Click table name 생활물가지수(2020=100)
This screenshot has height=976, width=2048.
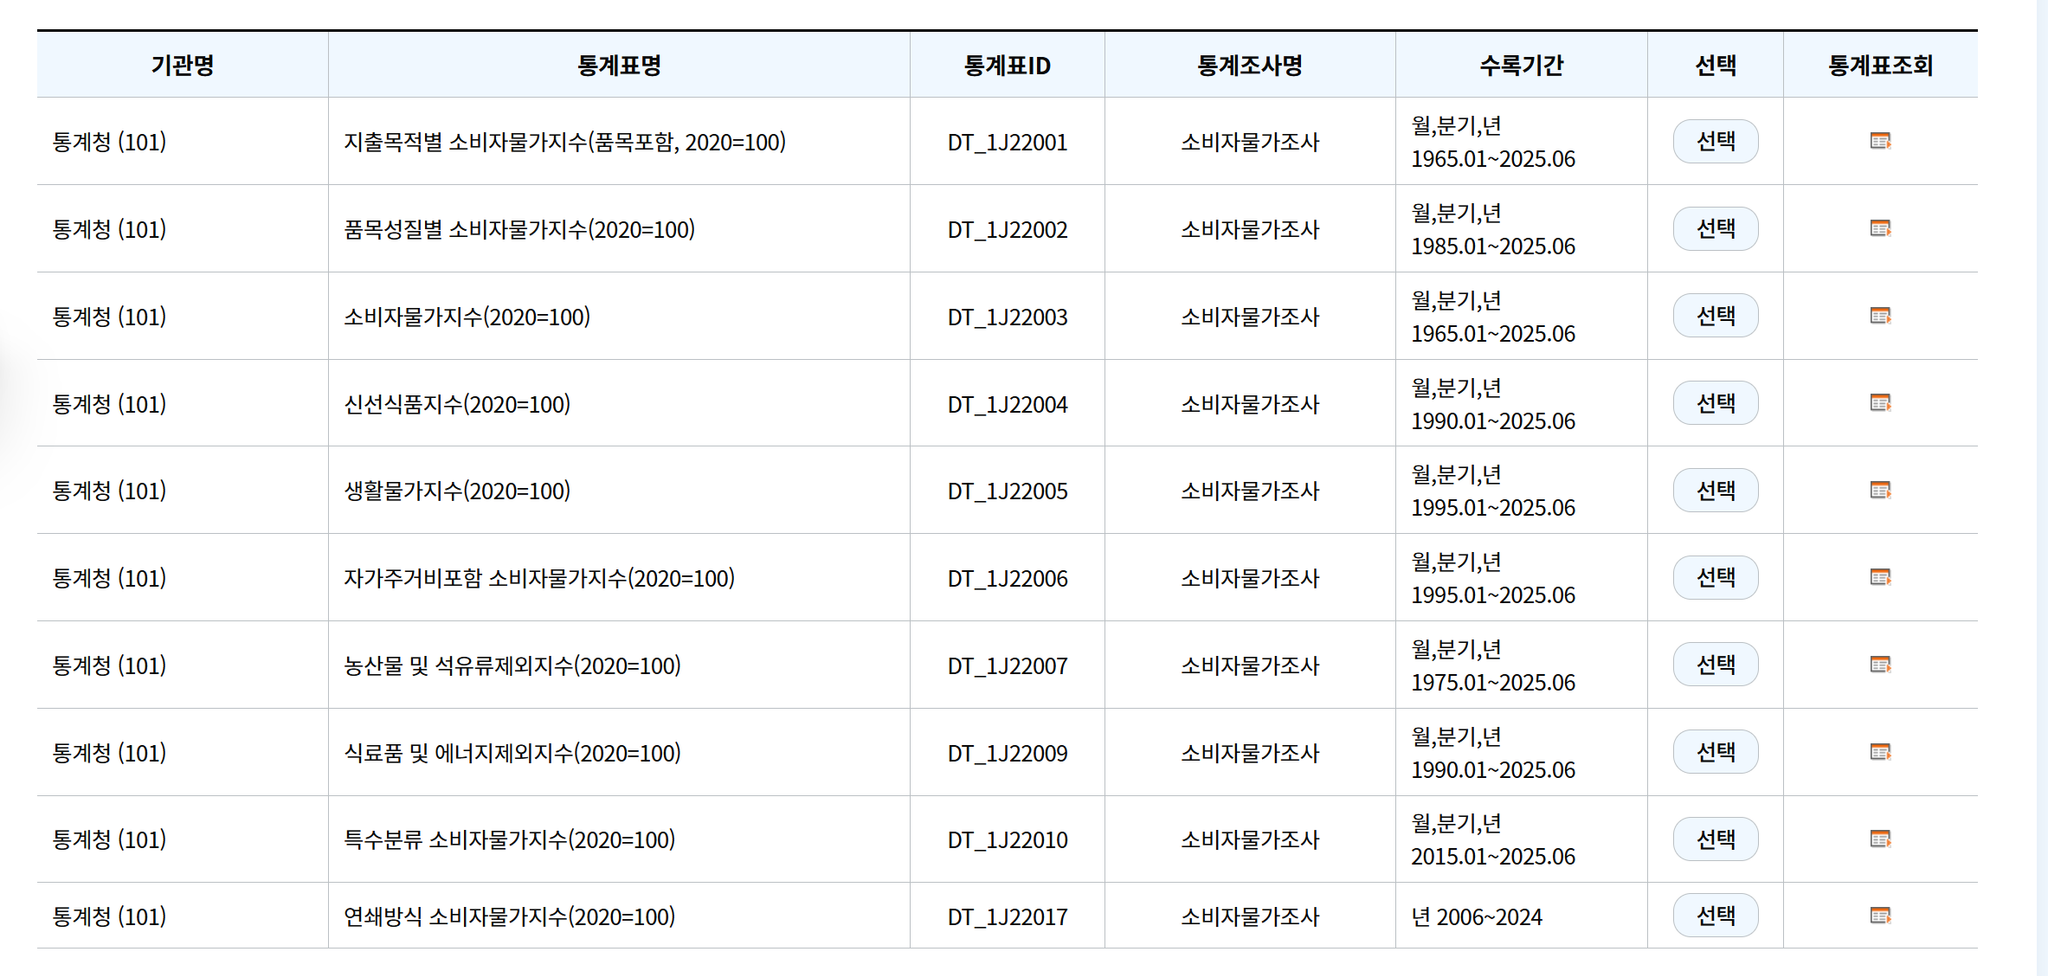pyautogui.click(x=457, y=491)
